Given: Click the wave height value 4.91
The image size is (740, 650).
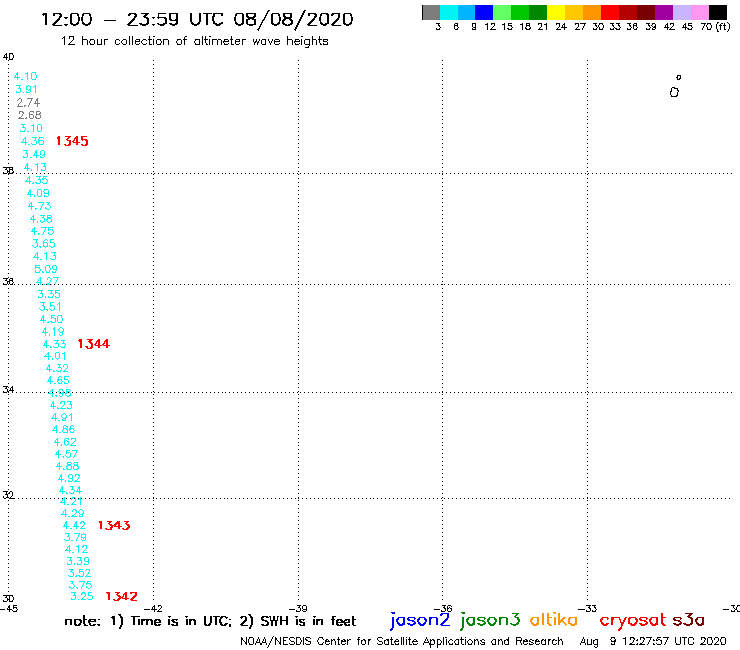Looking at the screenshot, I should point(62,417).
